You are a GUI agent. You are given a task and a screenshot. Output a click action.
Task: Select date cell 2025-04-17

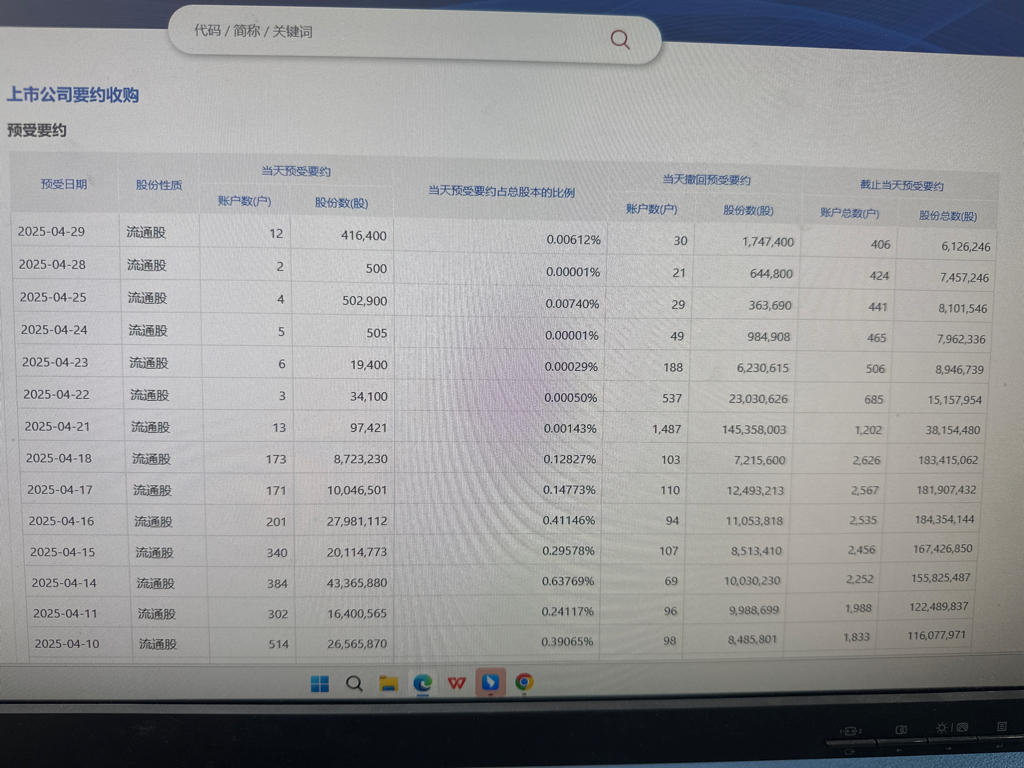tap(60, 489)
